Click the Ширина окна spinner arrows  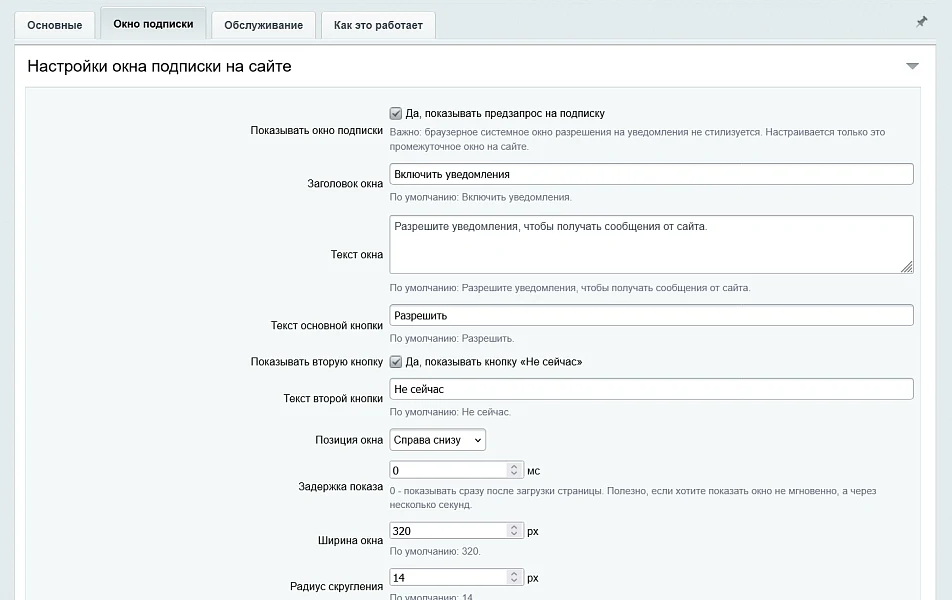pos(514,531)
